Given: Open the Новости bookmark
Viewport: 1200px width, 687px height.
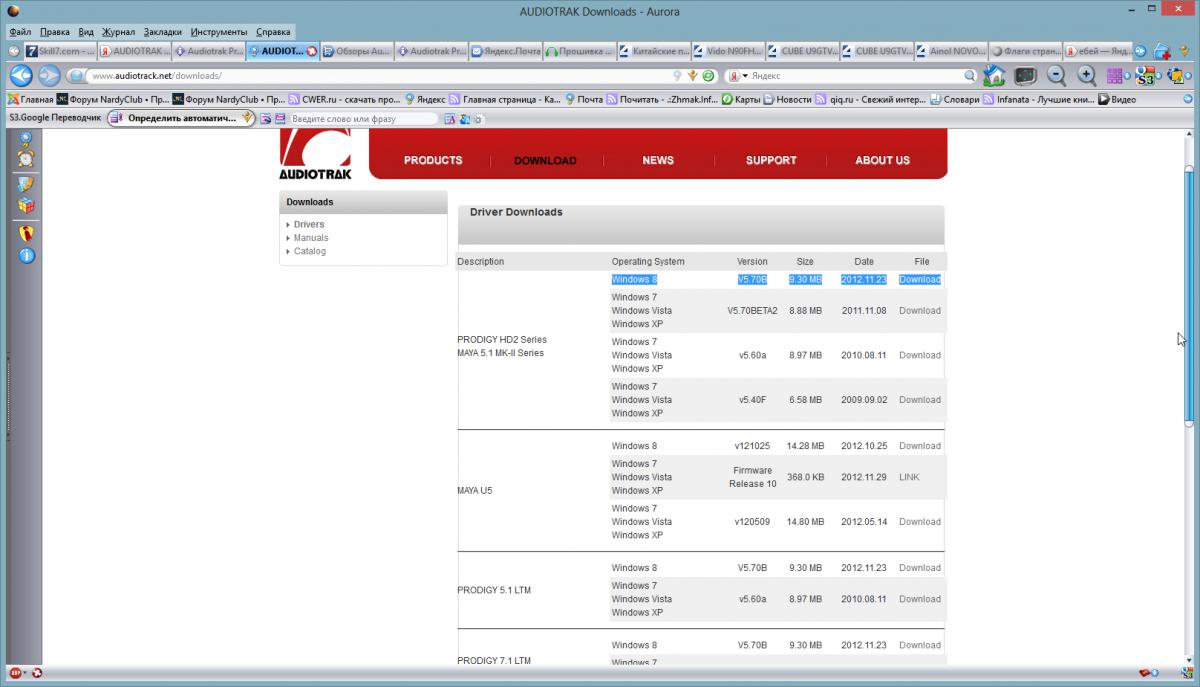Looking at the screenshot, I should click(786, 99).
